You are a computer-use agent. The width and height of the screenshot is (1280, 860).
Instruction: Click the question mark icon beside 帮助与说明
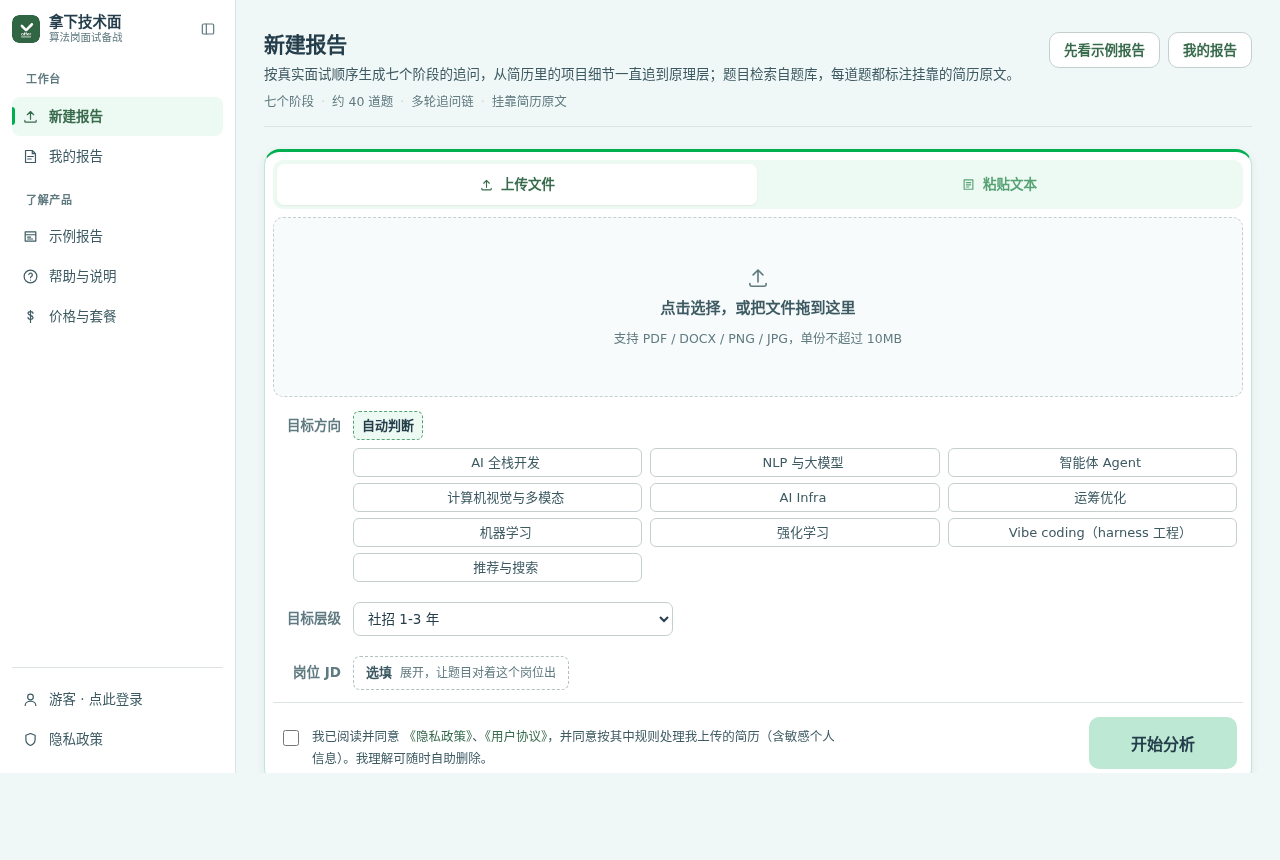(x=30, y=276)
